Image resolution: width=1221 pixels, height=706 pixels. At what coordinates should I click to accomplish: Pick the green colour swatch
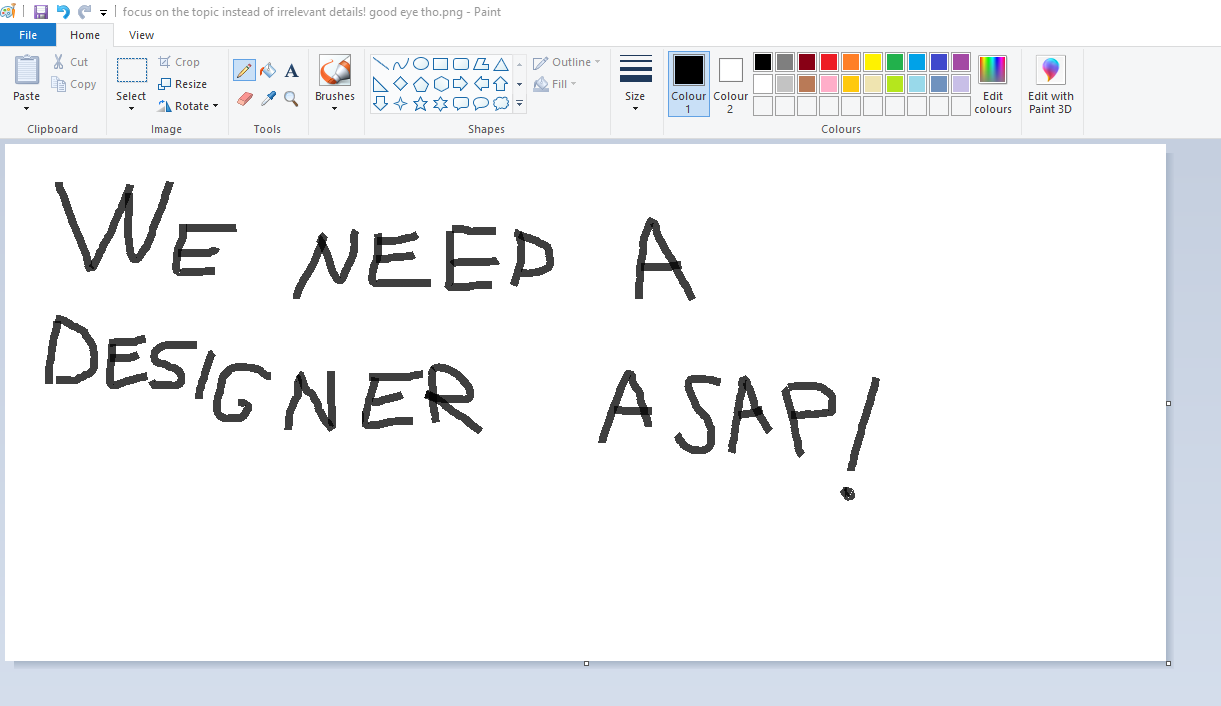tap(895, 62)
